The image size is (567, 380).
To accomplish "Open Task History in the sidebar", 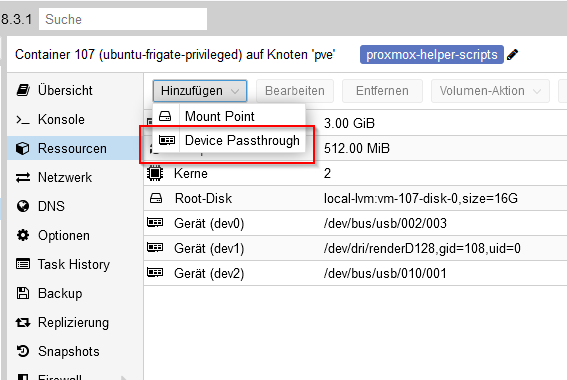I will [63, 264].
